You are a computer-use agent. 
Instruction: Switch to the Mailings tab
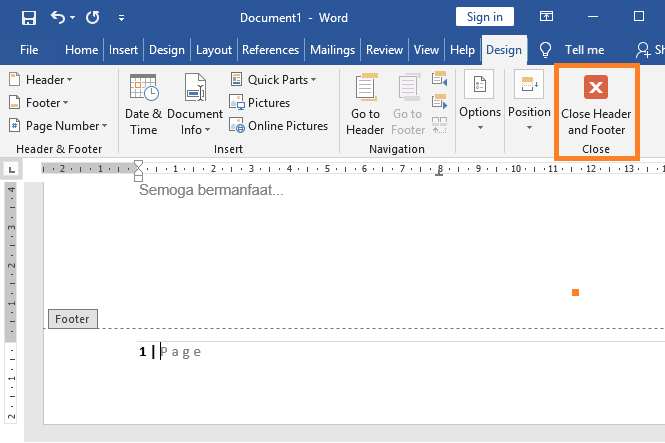(332, 50)
